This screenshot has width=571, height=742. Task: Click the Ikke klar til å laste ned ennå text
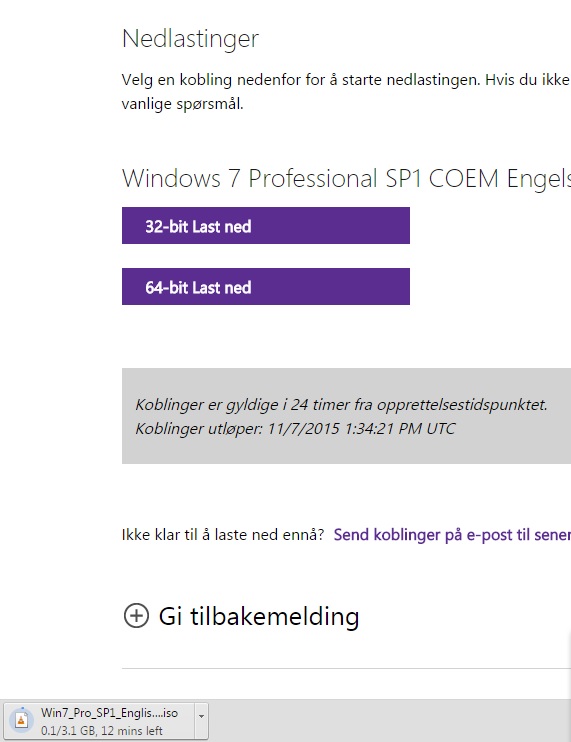click(x=223, y=535)
